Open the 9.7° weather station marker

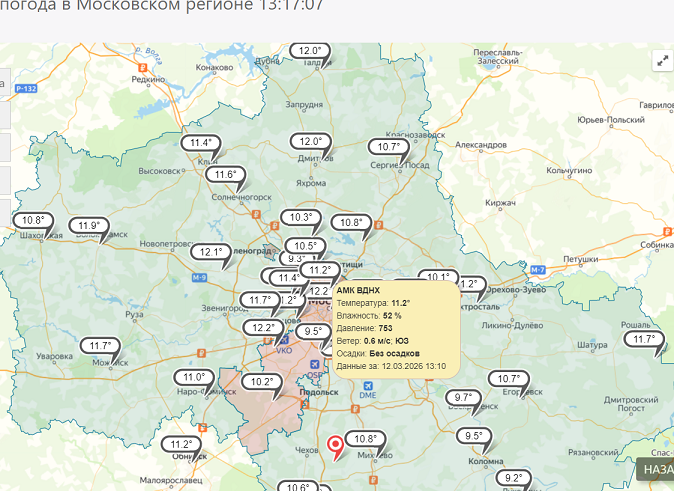464,398
